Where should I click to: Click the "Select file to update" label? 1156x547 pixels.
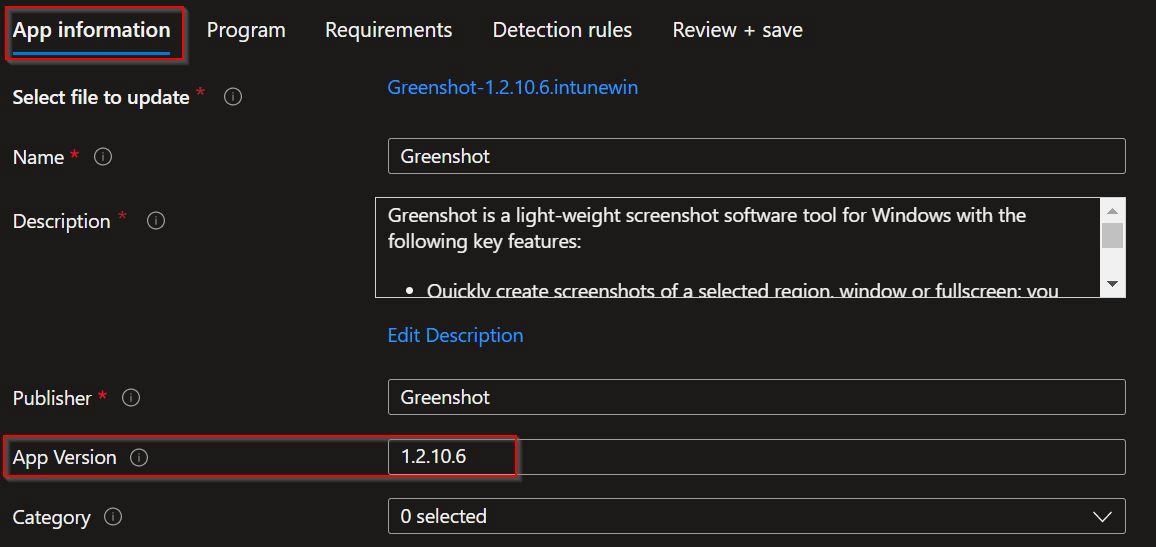[101, 97]
